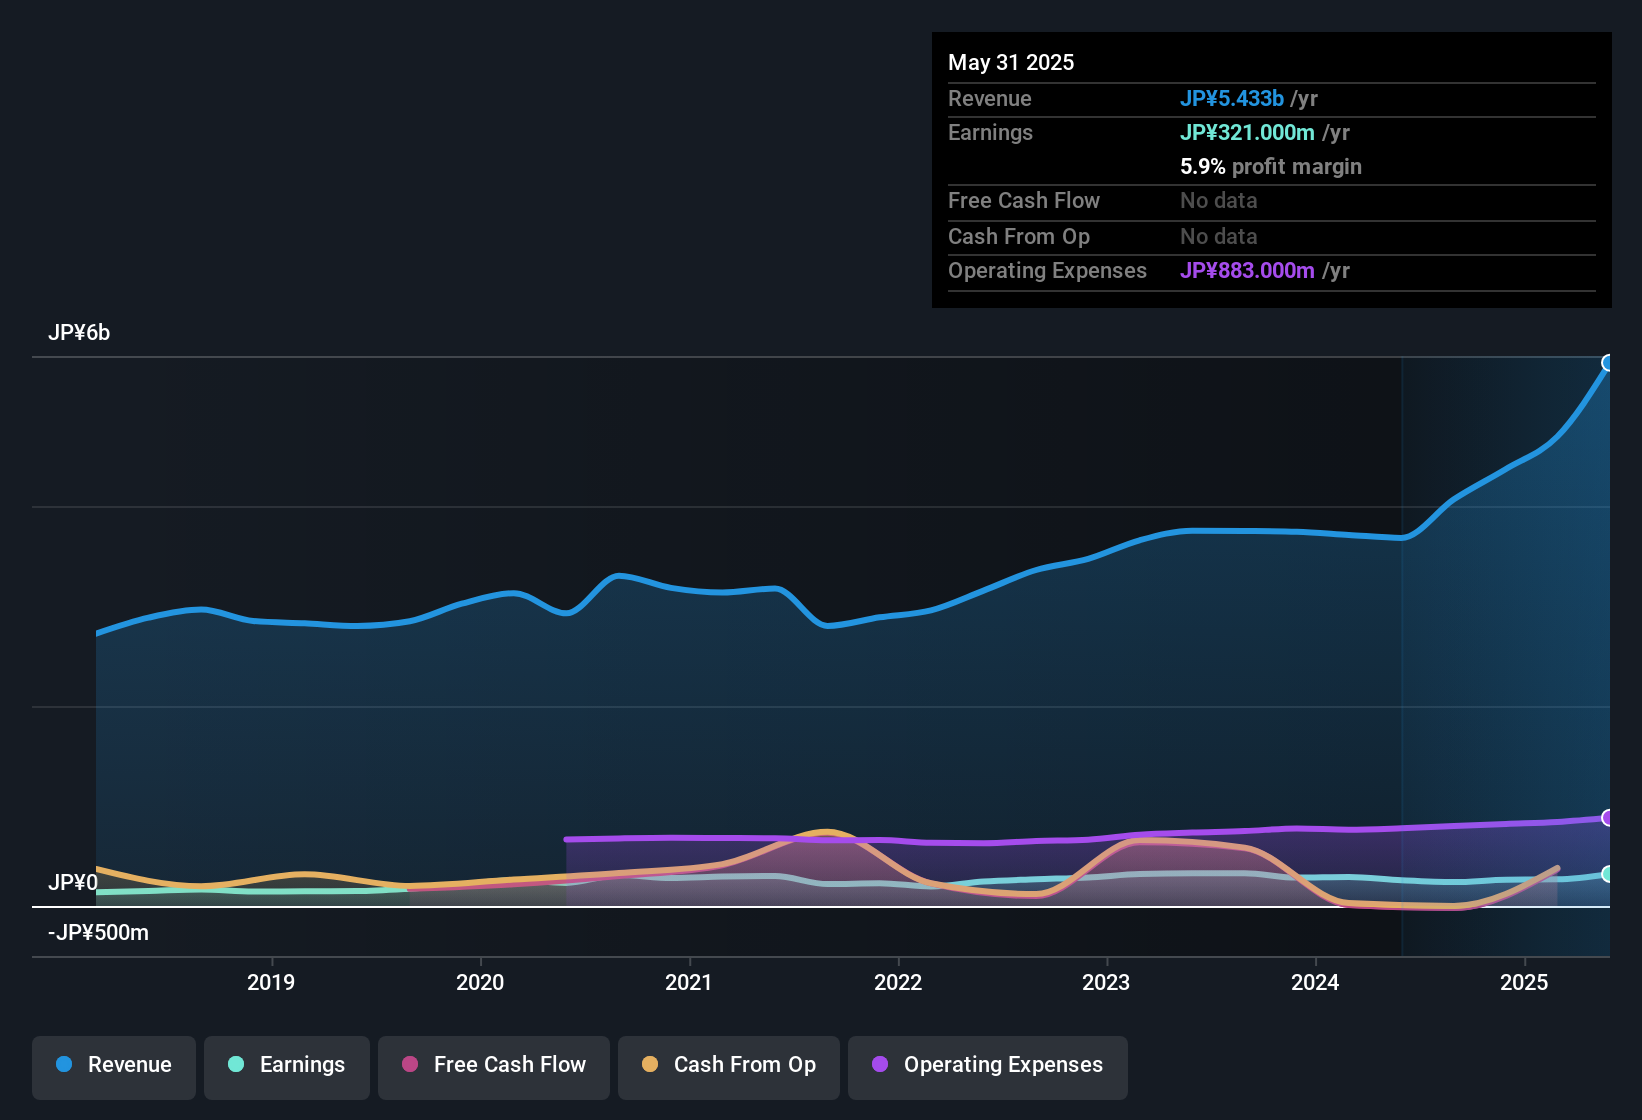Screen dimensions: 1642x1120
Task: Click the 2021 x-axis label
Action: coord(689,982)
